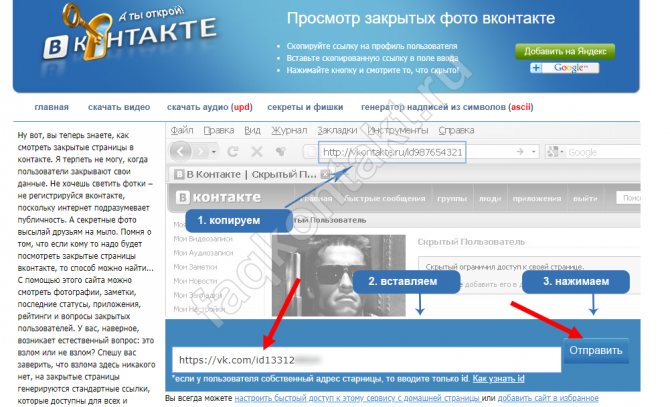Open the Справка menu
670x407 pixels.
tap(456, 130)
